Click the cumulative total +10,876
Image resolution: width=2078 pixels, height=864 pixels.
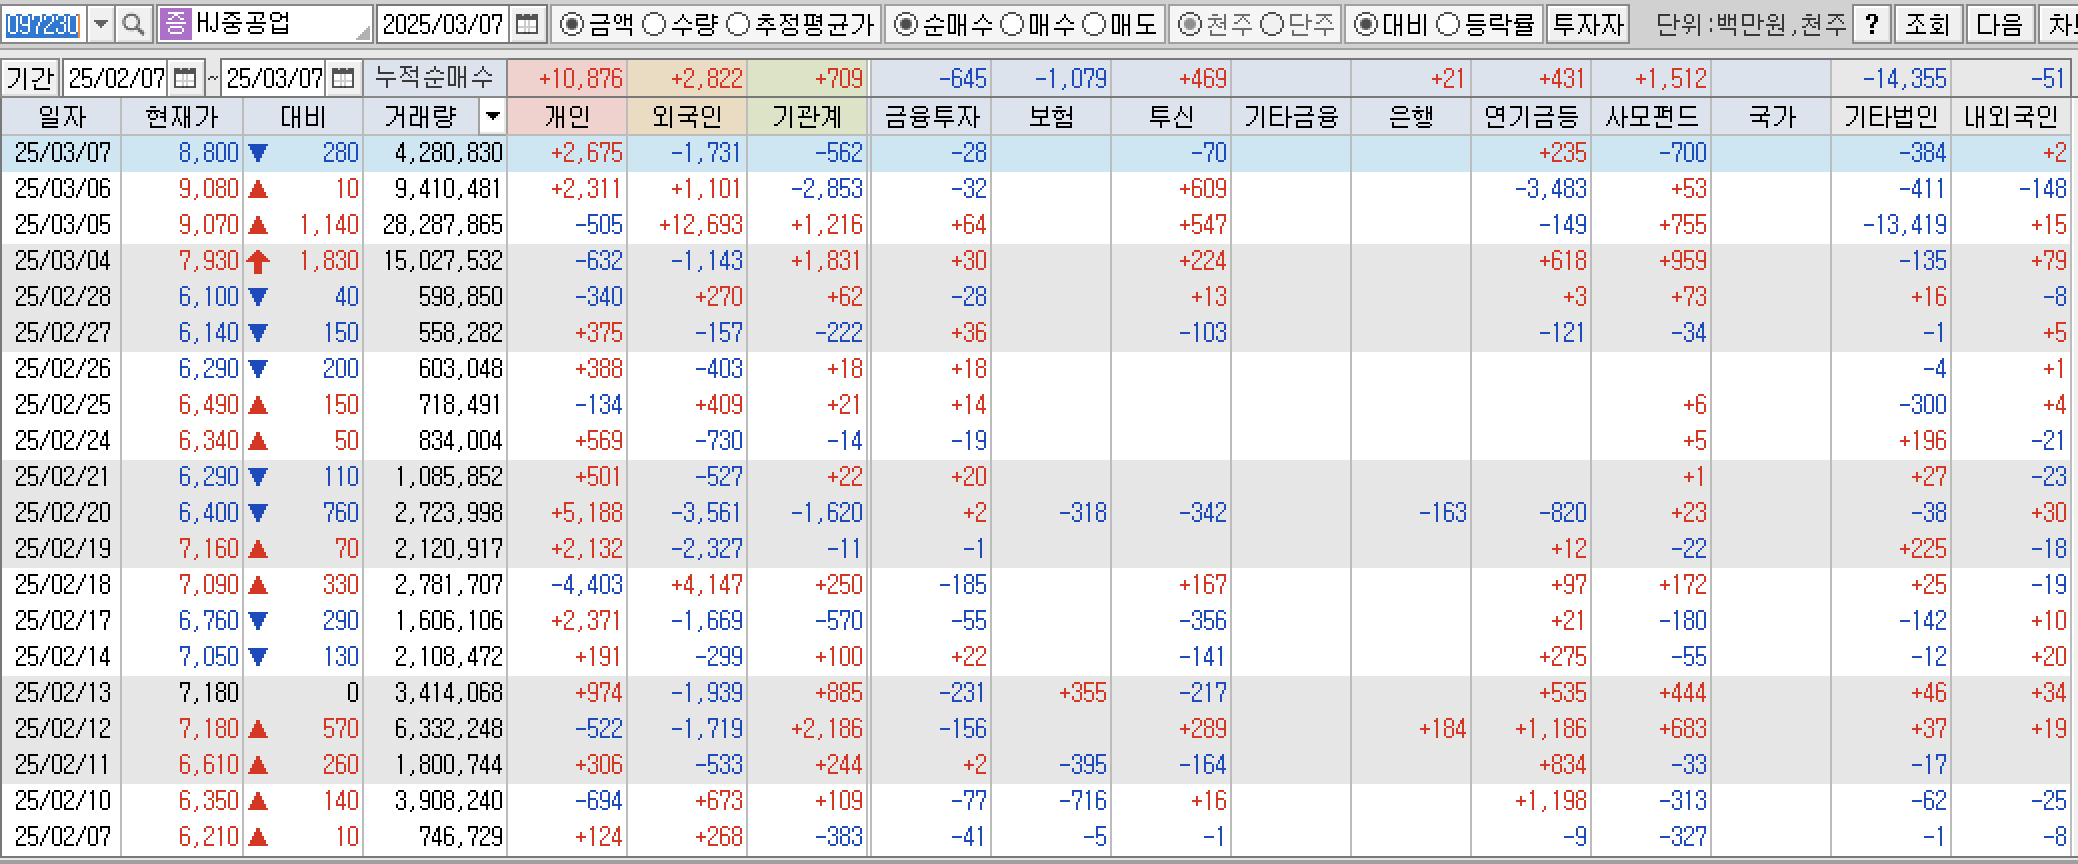580,78
